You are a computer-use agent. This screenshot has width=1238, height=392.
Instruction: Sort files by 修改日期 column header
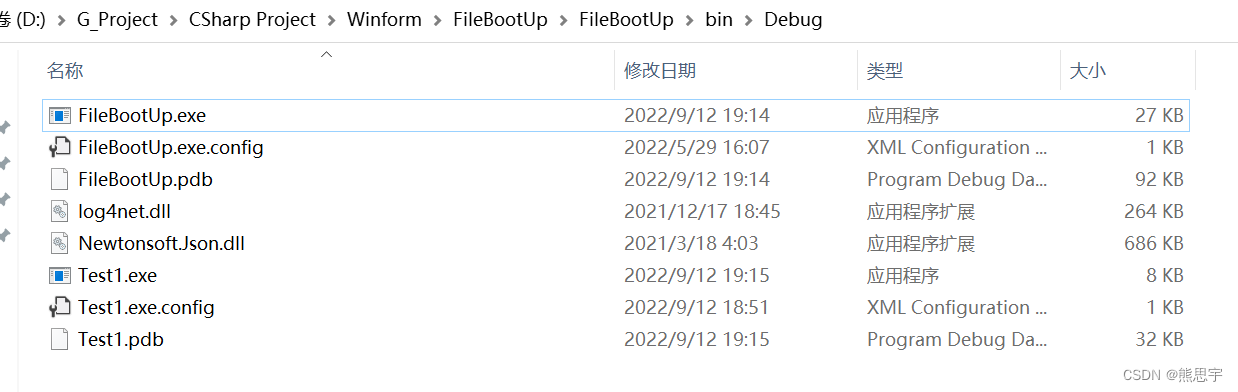[660, 71]
